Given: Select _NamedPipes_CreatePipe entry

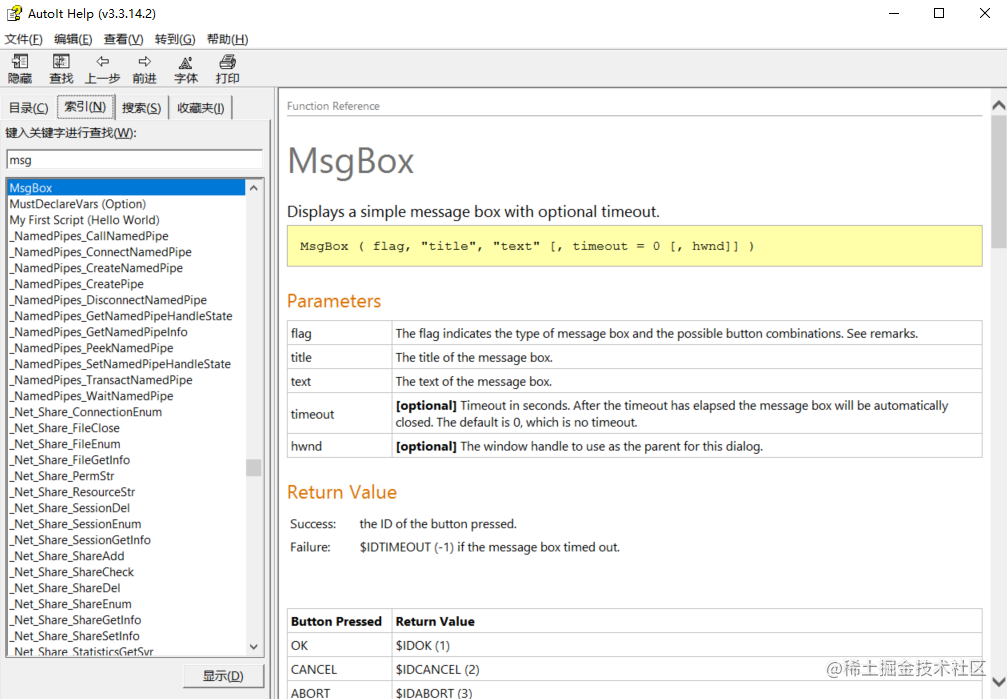Looking at the screenshot, I should [76, 284].
